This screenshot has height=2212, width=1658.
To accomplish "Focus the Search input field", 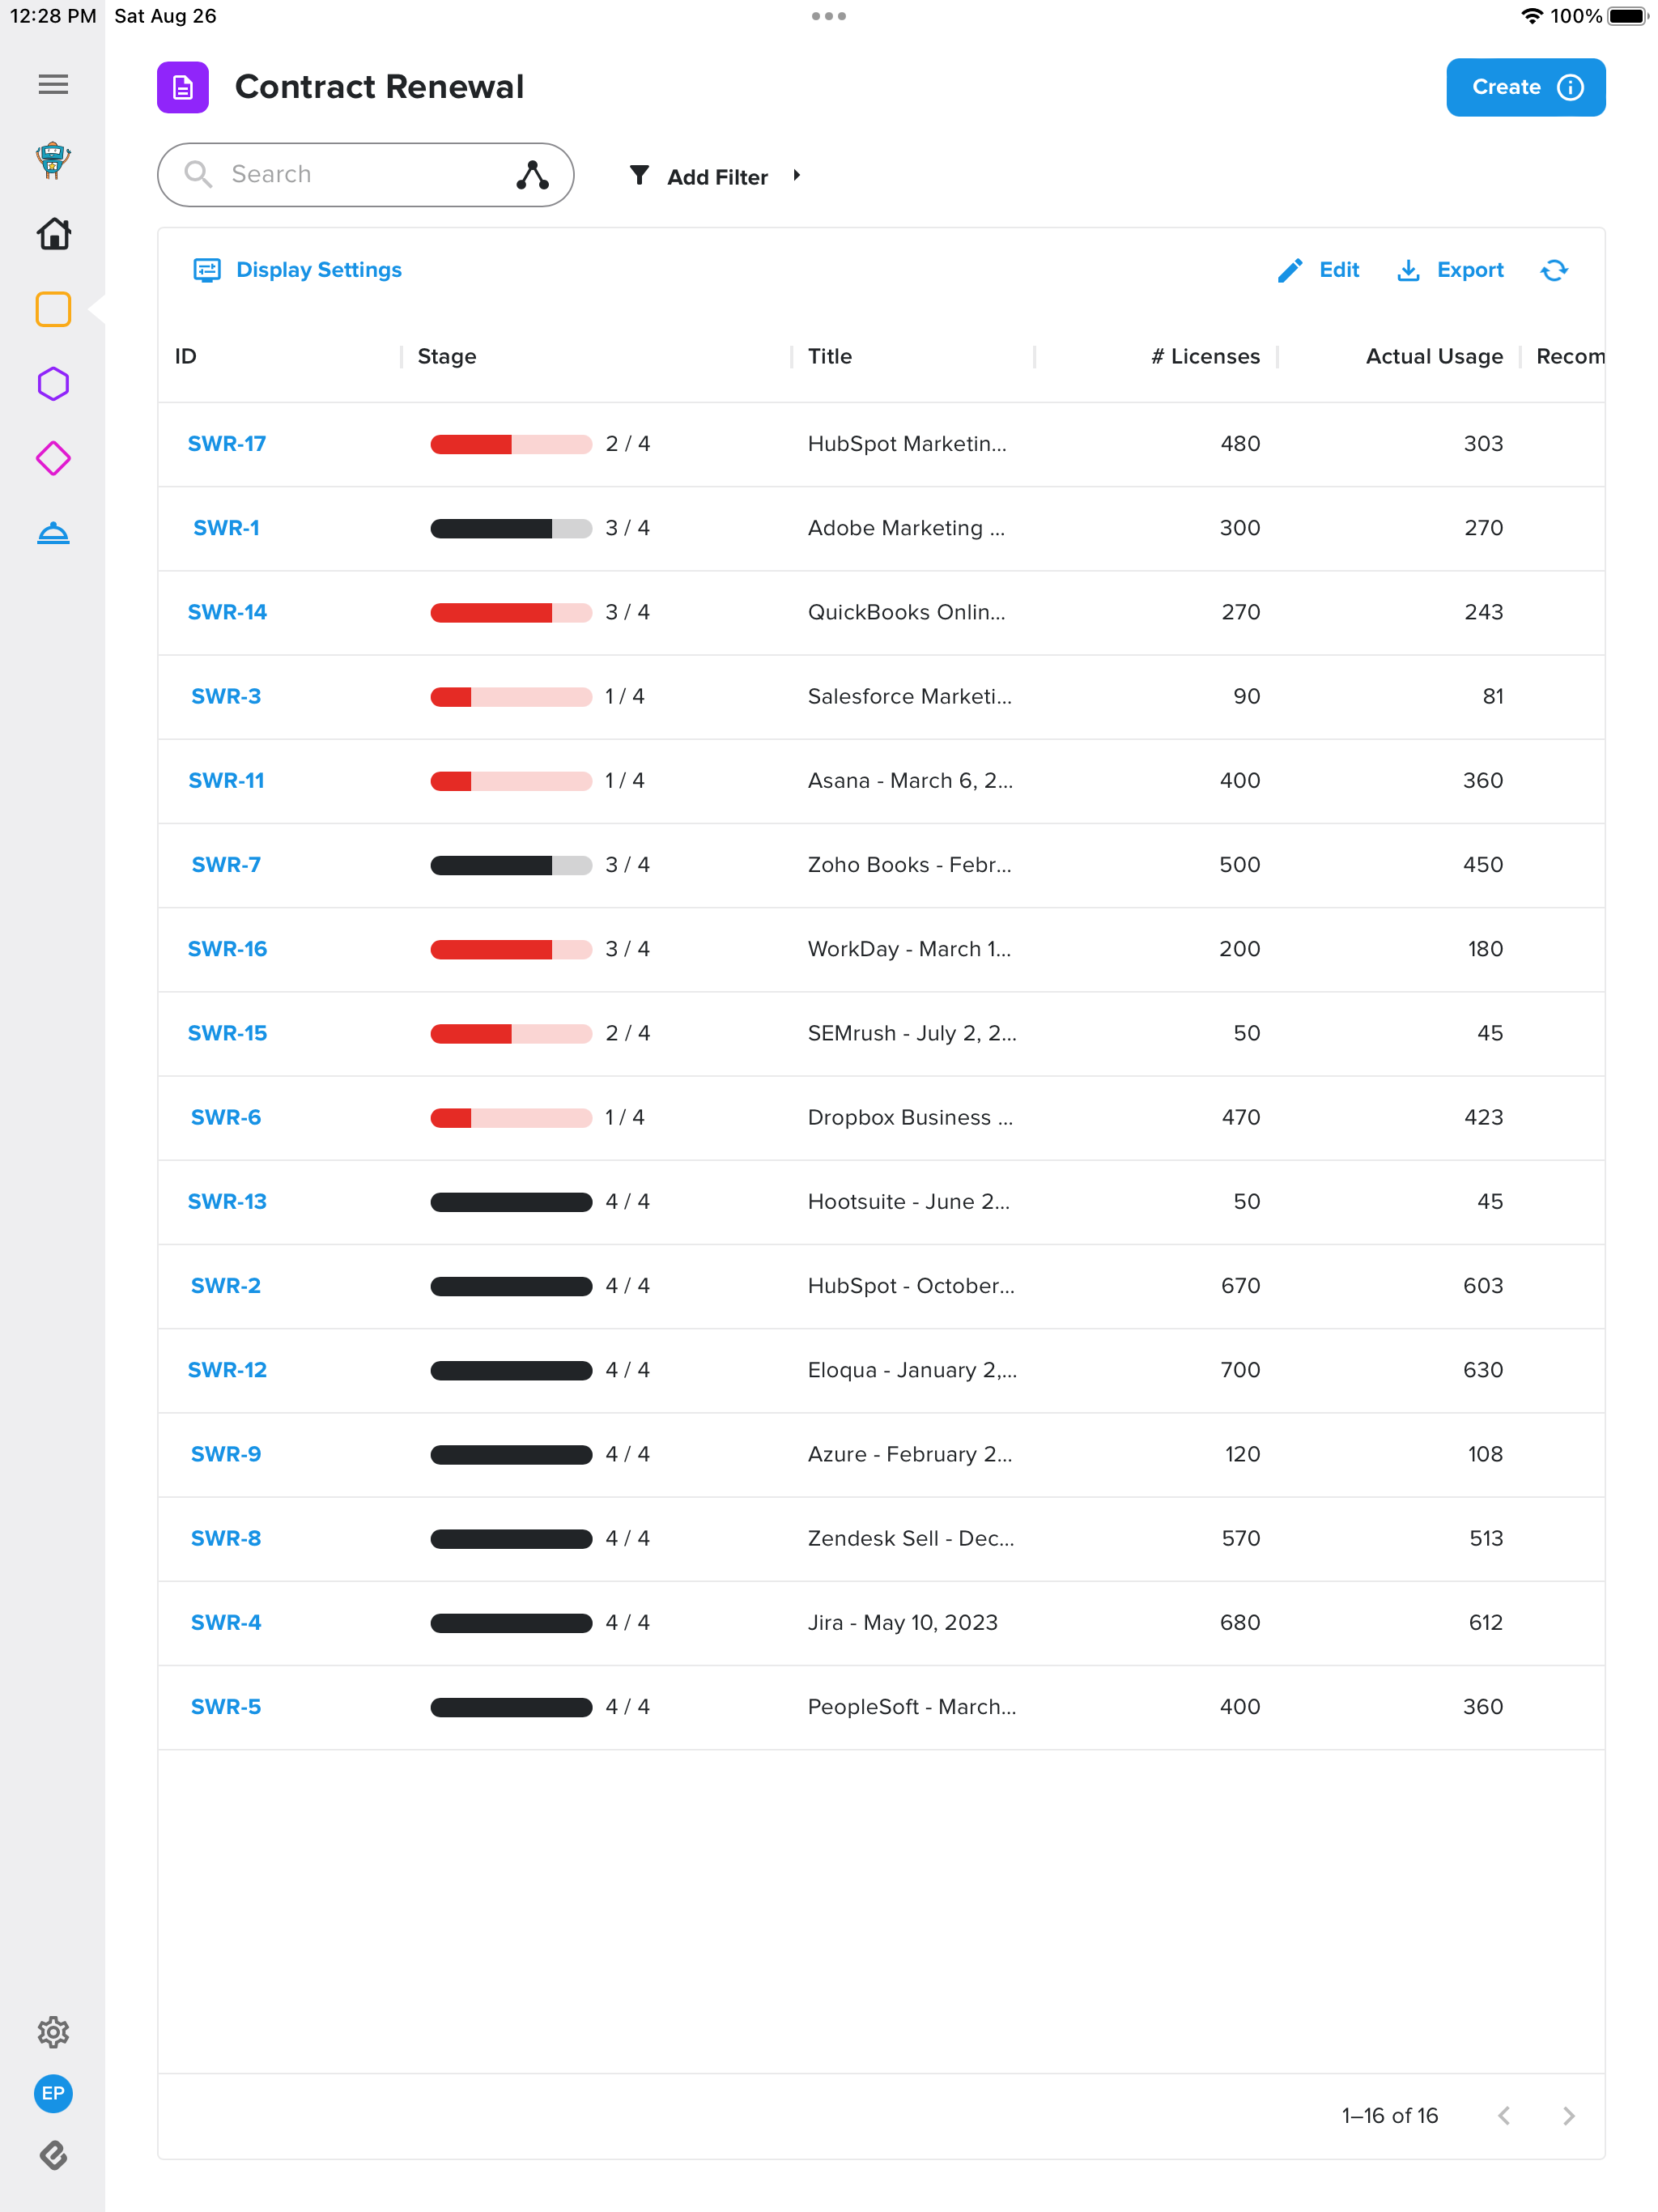I will (x=365, y=175).
